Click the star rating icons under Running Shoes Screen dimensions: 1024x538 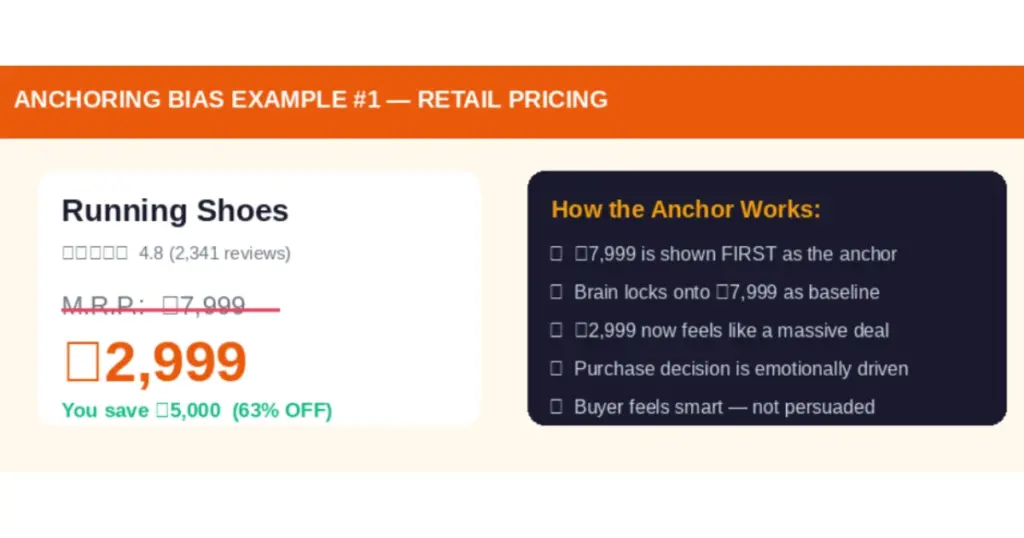click(x=95, y=253)
